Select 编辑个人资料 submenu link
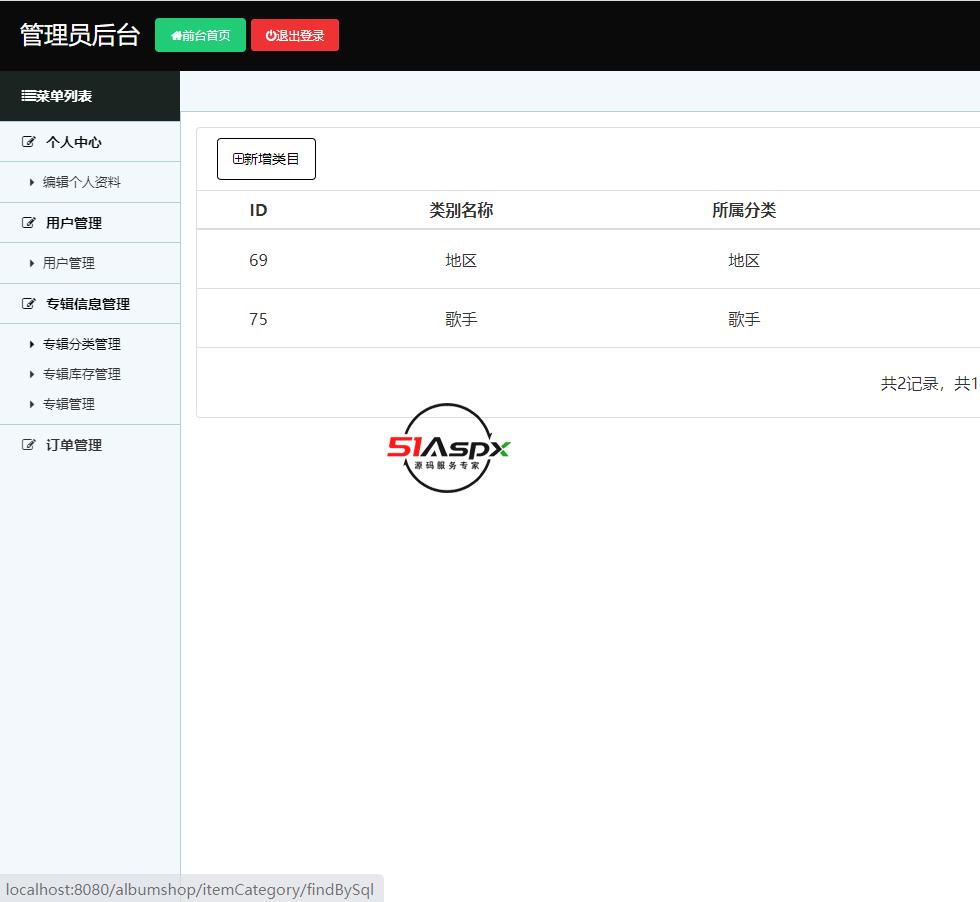 (x=81, y=182)
